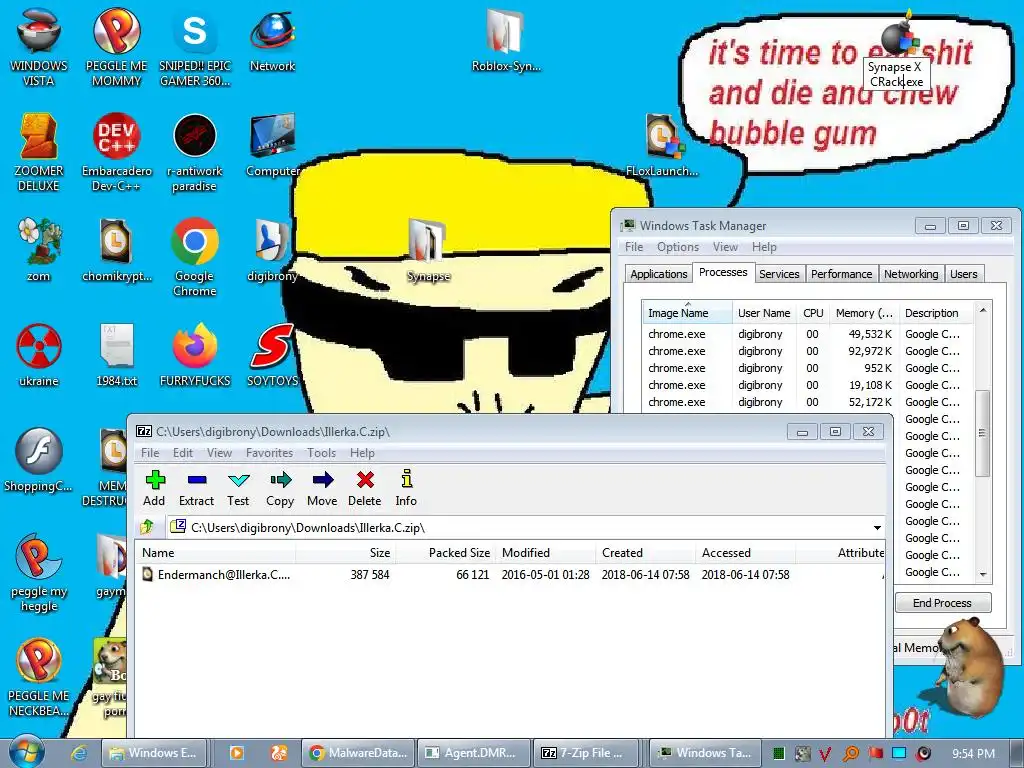
Task: Click the ZOOMER DELUXE desktop icon
Action: (x=39, y=153)
